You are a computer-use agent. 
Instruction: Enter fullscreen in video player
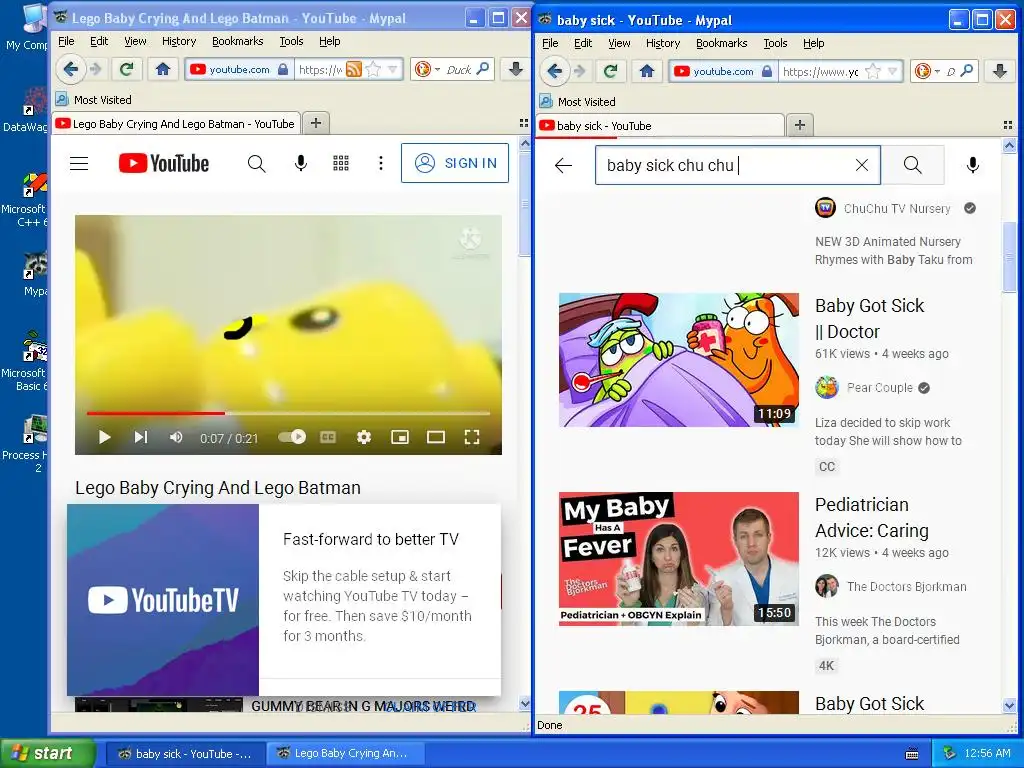pos(472,437)
